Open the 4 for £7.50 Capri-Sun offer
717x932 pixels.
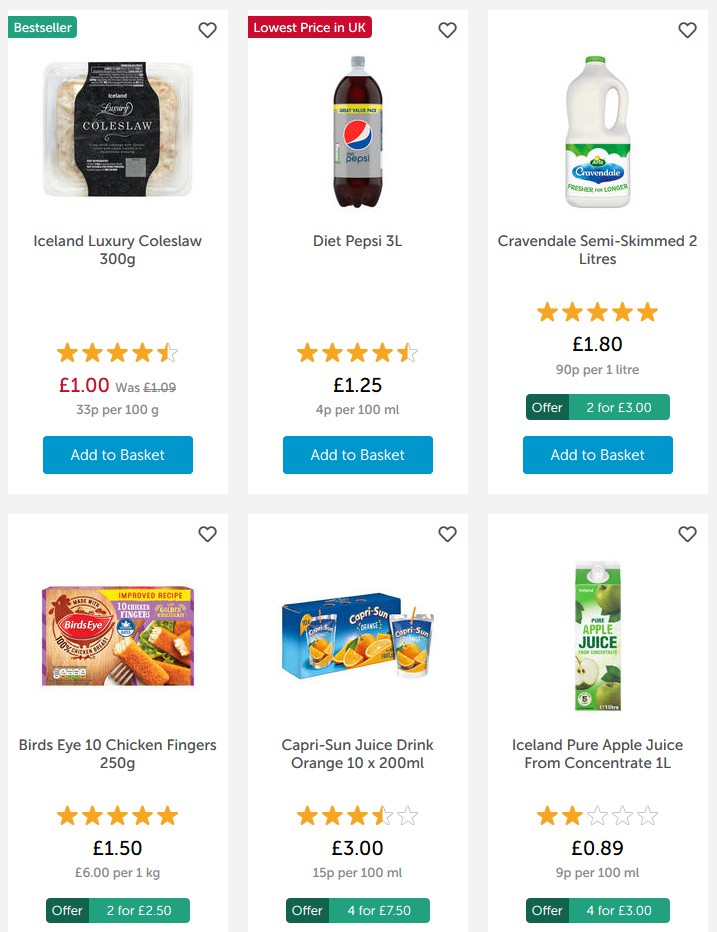357,910
